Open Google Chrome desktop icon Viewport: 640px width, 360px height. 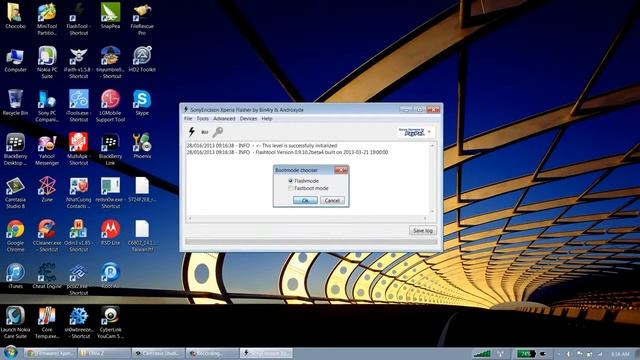tap(15, 236)
